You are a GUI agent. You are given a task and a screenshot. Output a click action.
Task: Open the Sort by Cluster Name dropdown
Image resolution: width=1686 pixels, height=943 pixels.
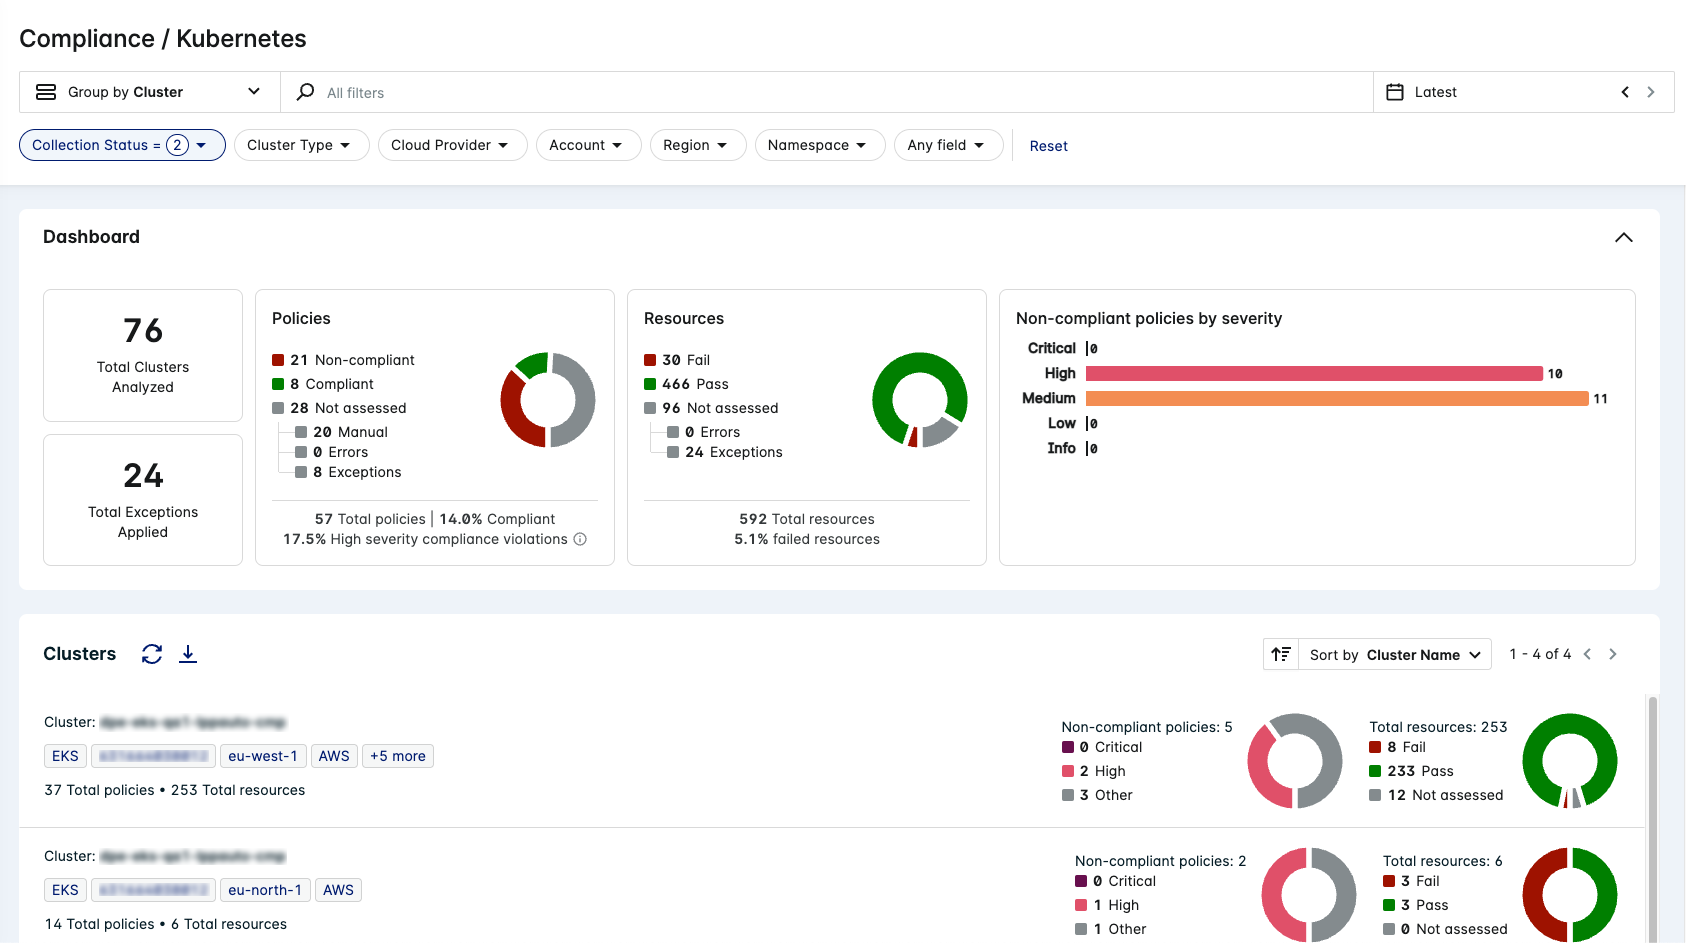tap(1395, 654)
